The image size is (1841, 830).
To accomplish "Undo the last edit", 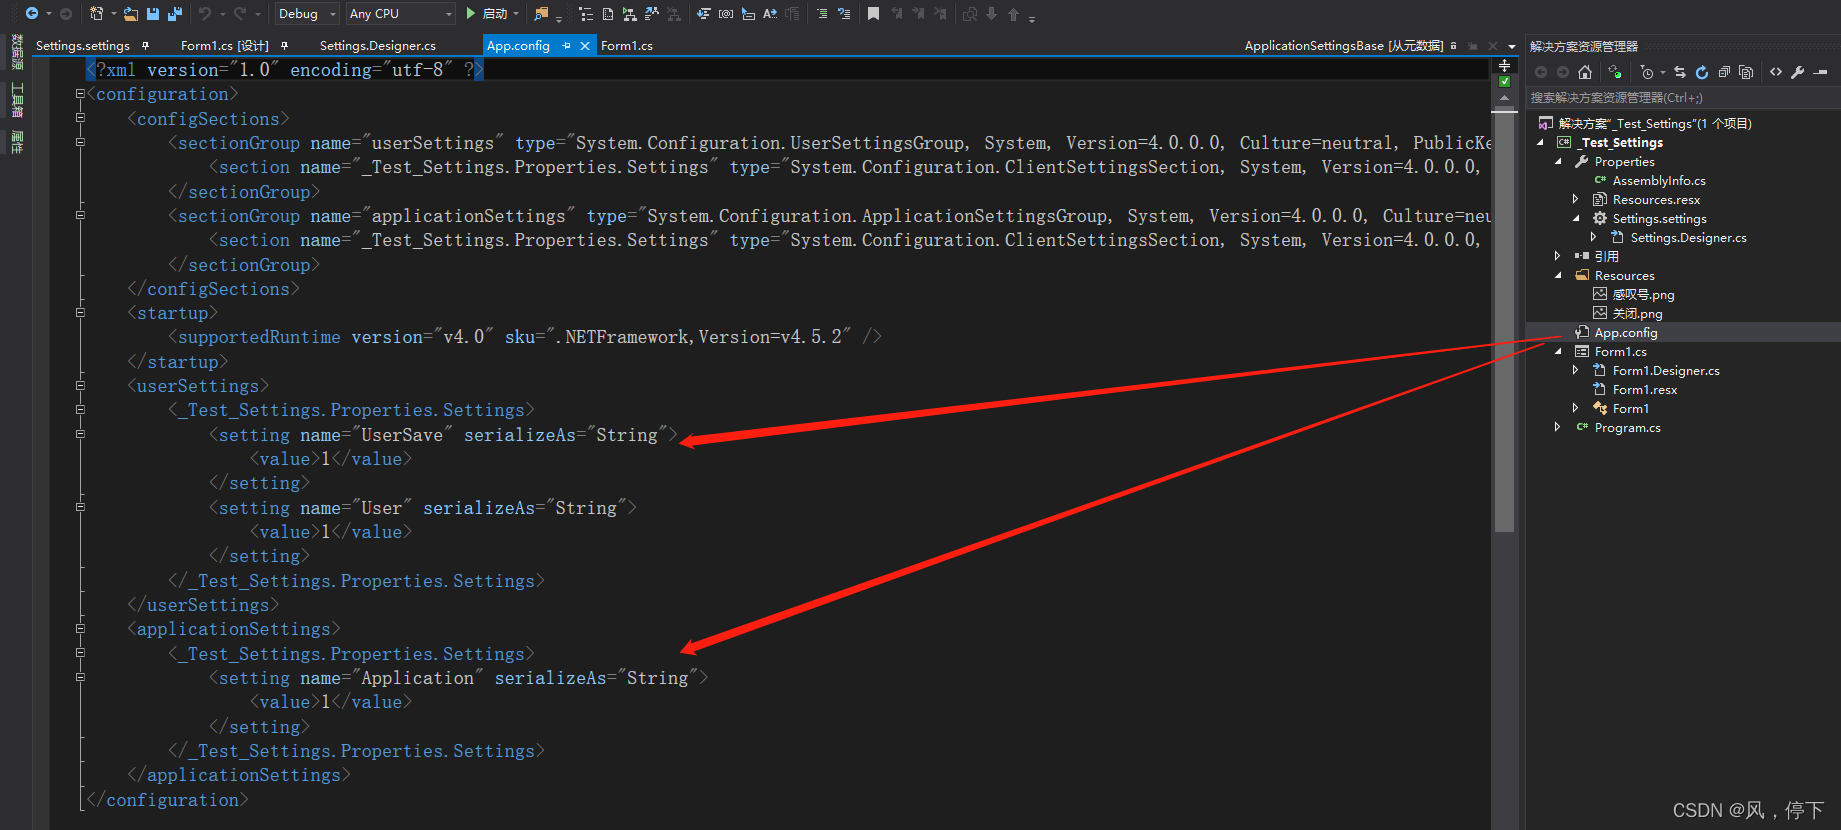I will click(x=205, y=14).
